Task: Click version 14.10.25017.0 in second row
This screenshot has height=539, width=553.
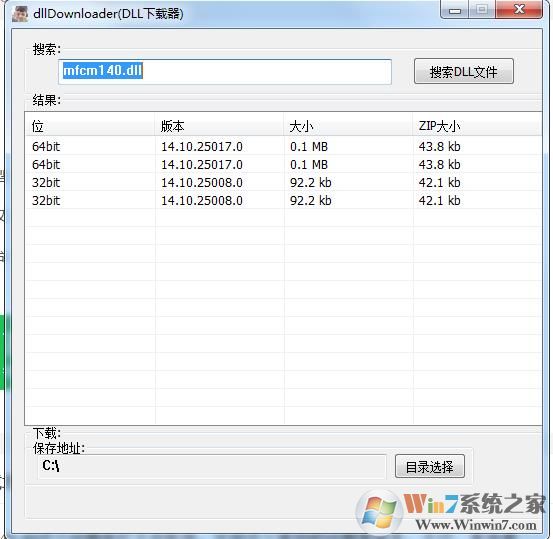Action: click(202, 164)
